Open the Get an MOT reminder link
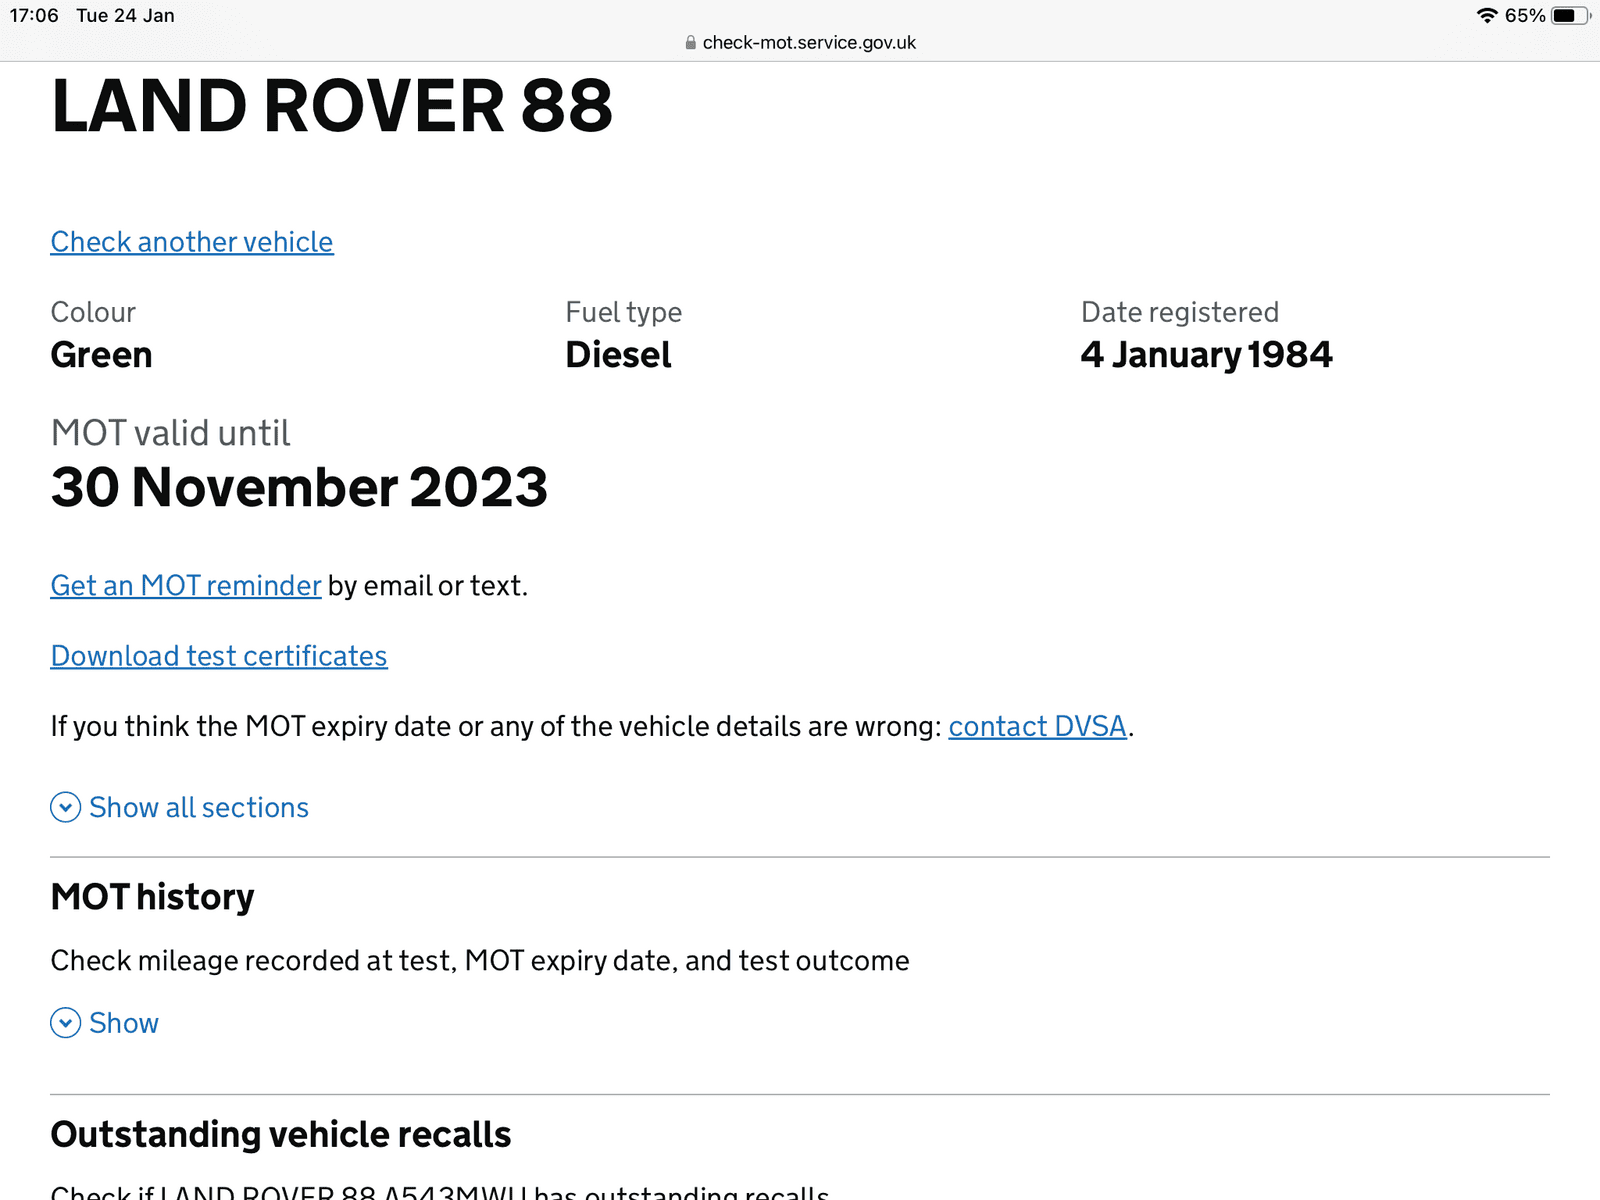1600x1200 pixels. click(x=186, y=585)
